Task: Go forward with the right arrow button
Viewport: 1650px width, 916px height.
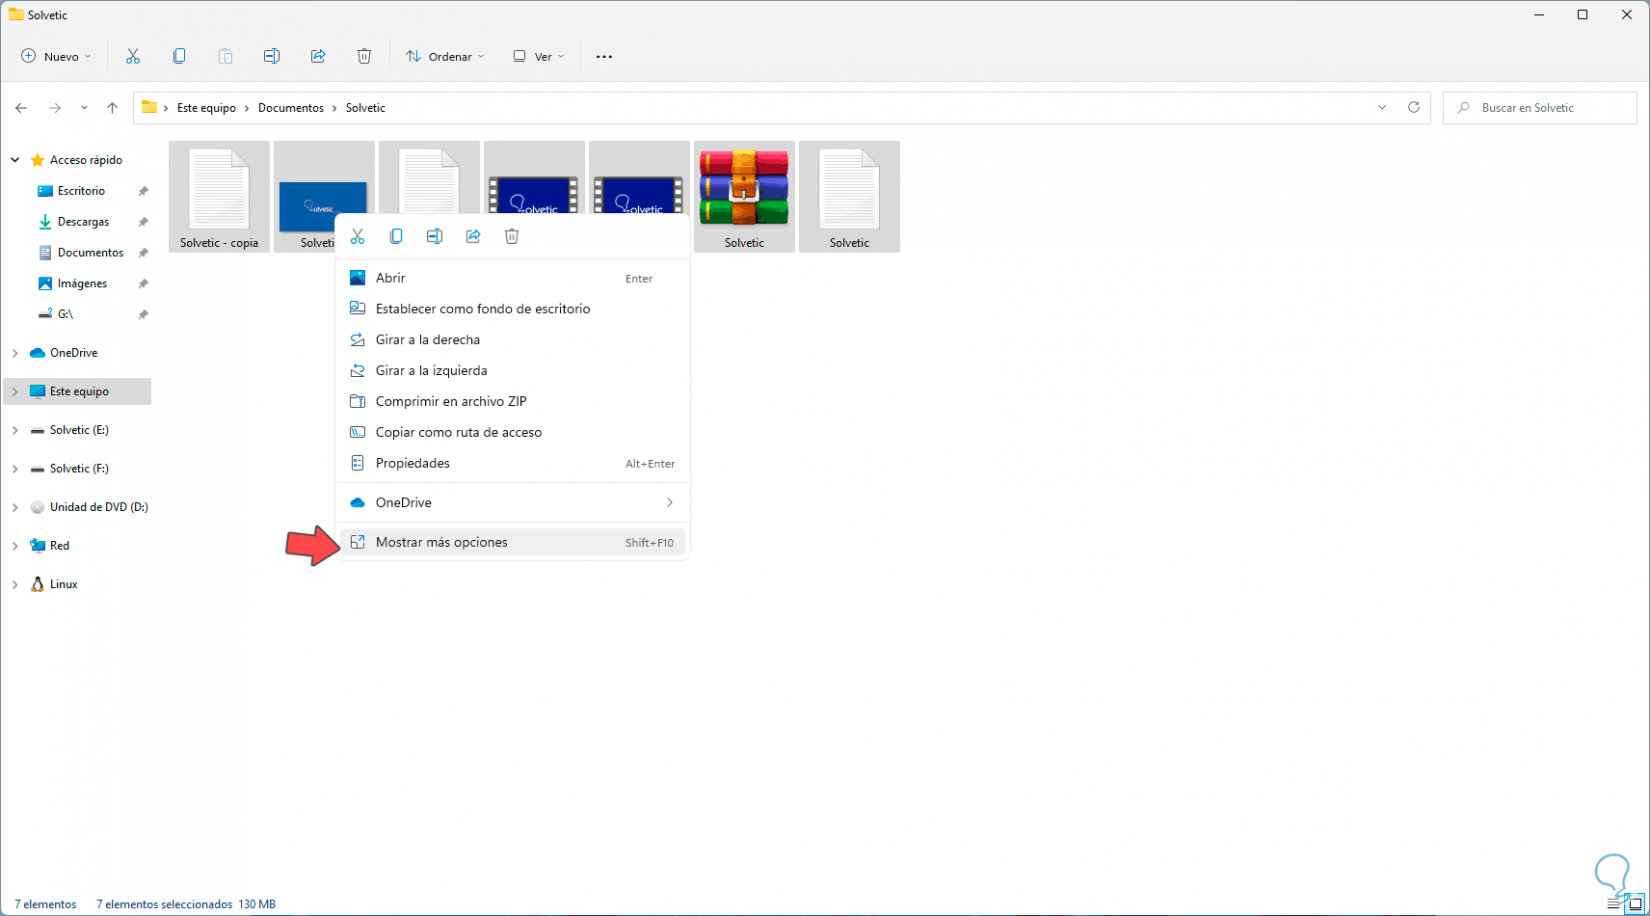Action: tap(55, 108)
